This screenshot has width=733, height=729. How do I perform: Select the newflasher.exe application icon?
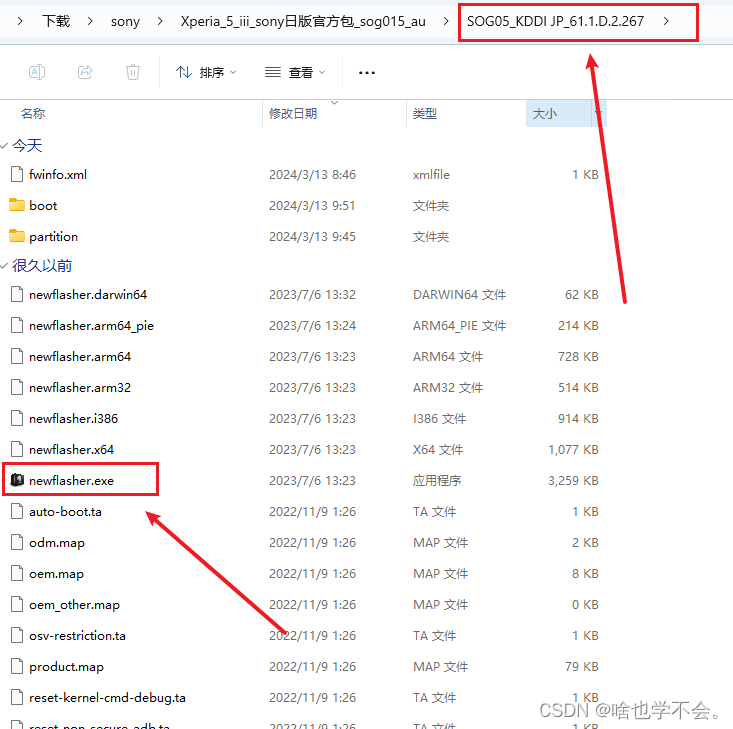point(17,480)
